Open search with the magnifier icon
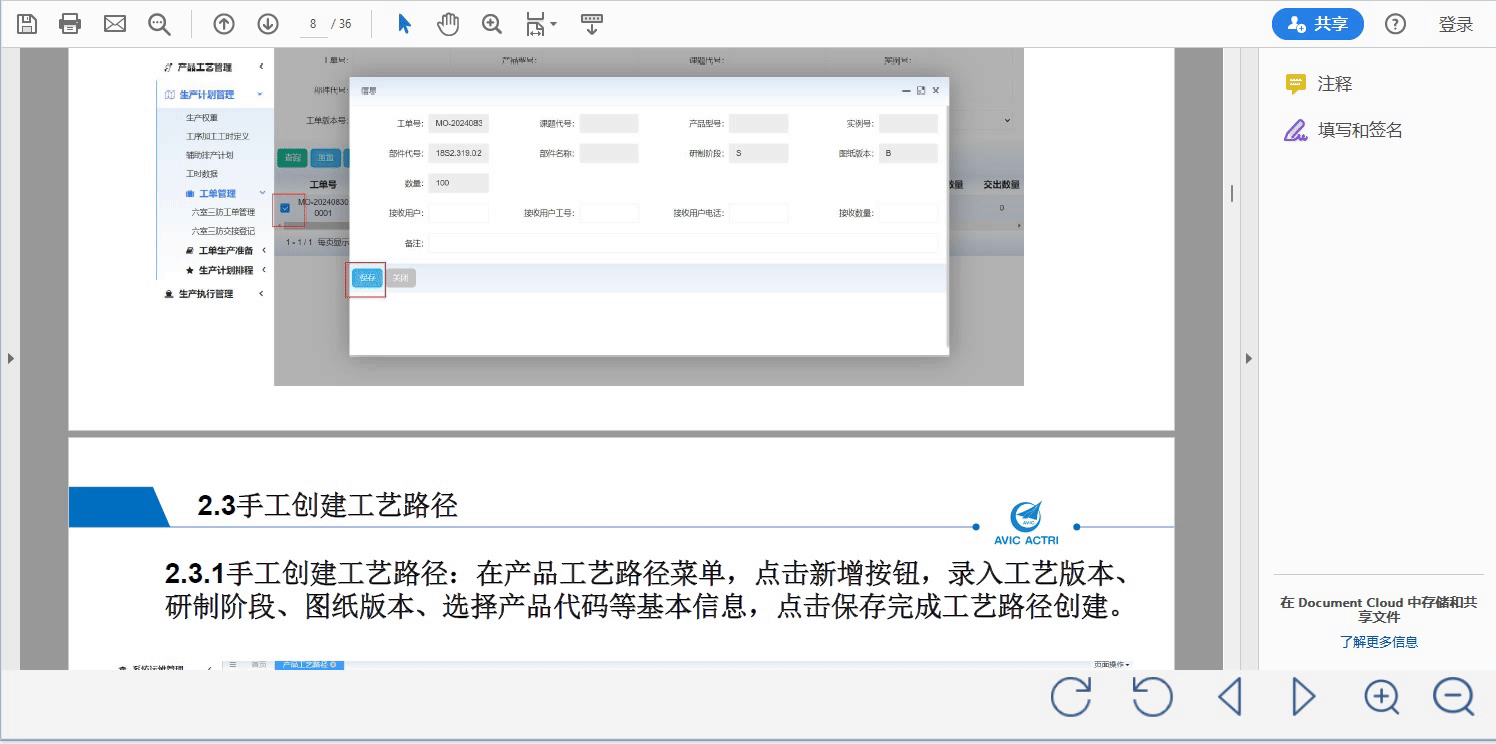1496x744 pixels. click(x=159, y=23)
